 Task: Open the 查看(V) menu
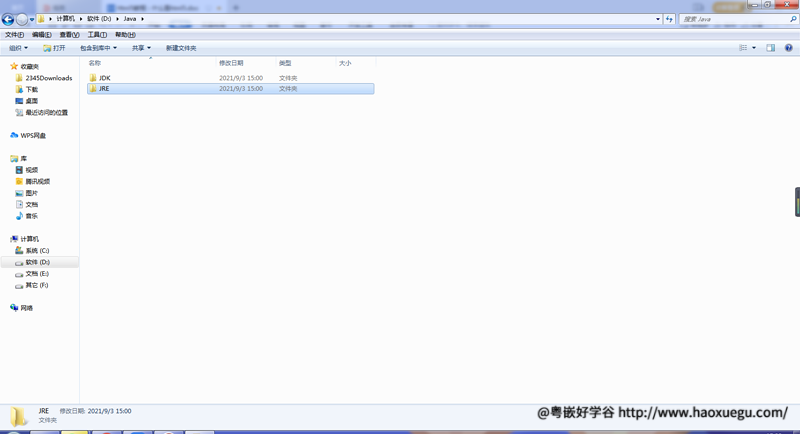tap(69, 35)
